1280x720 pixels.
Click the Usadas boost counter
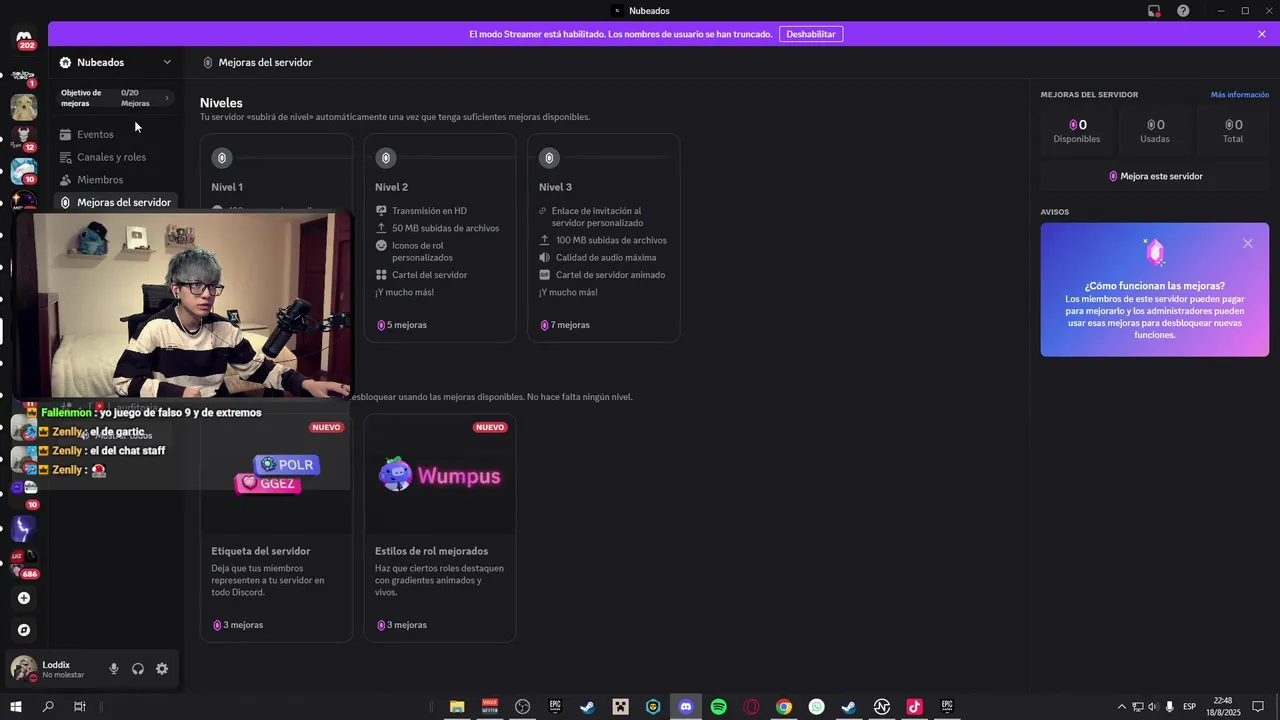pos(1155,131)
